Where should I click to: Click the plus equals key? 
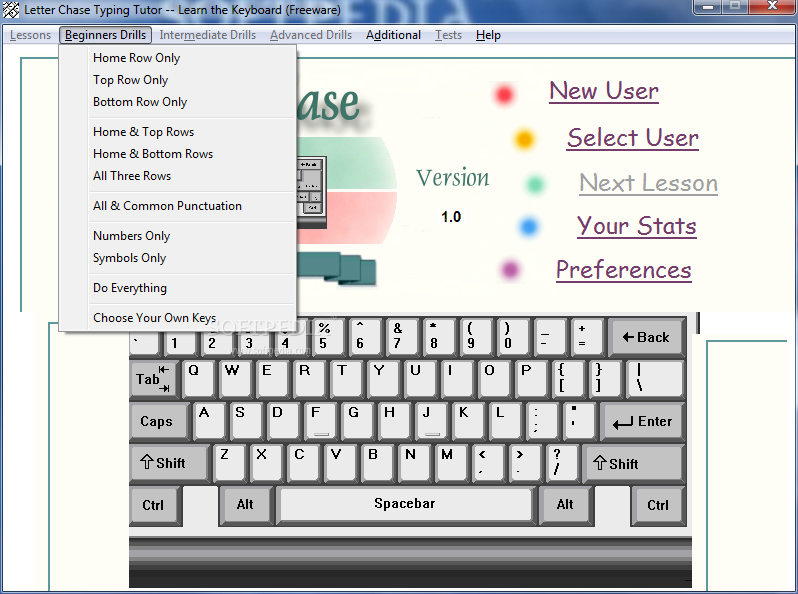pyautogui.click(x=587, y=336)
